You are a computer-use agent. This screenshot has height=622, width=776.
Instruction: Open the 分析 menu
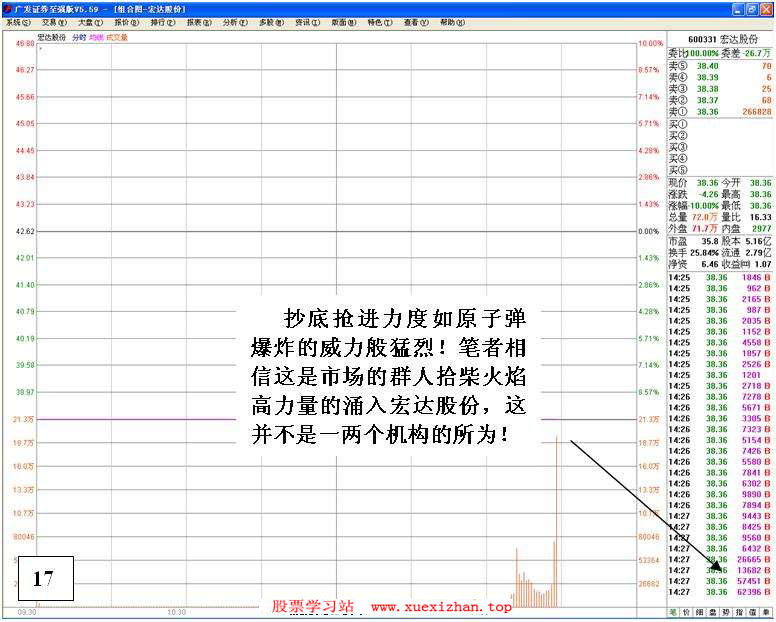coord(235,22)
